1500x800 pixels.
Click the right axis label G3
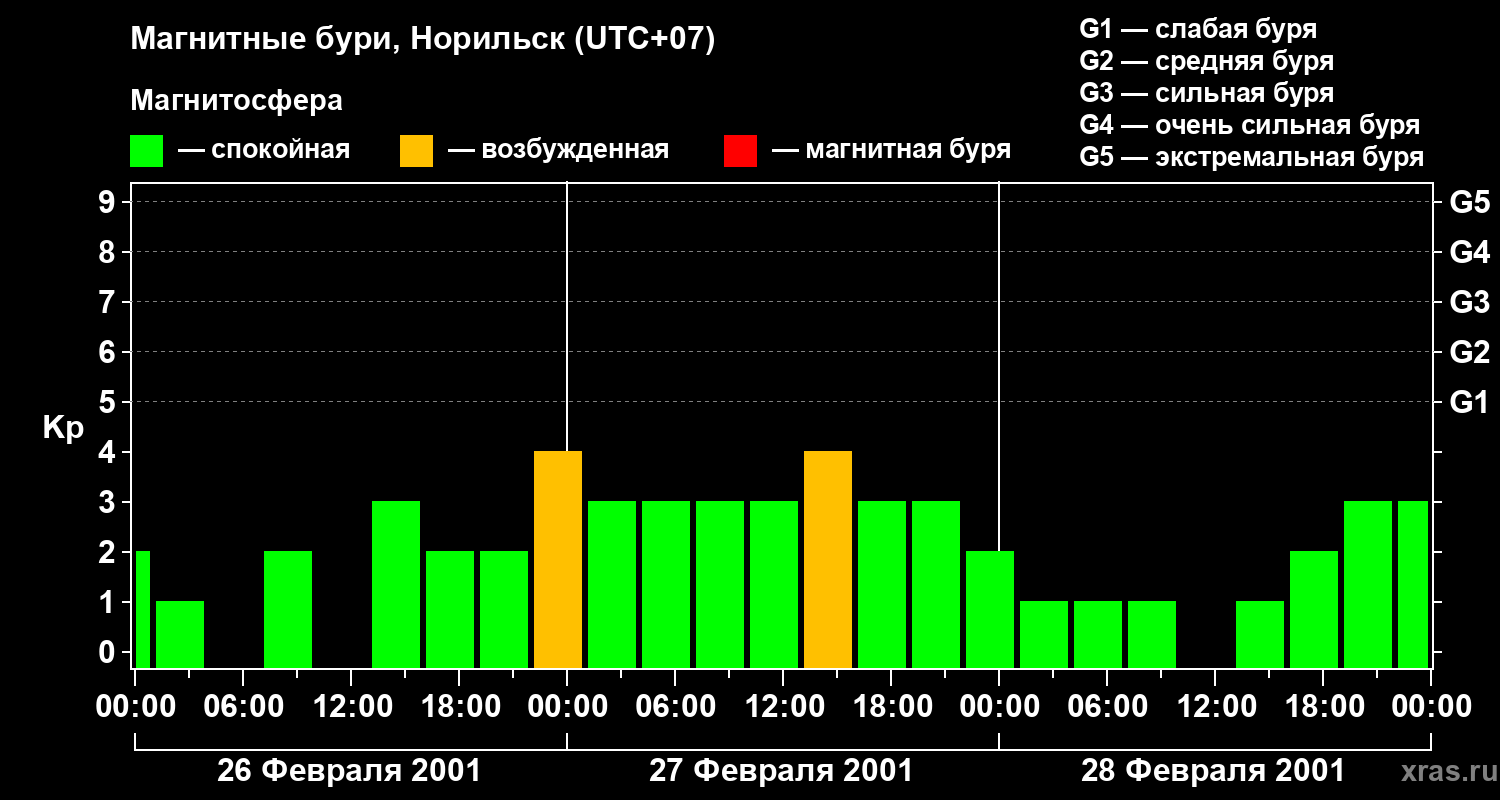[1469, 302]
